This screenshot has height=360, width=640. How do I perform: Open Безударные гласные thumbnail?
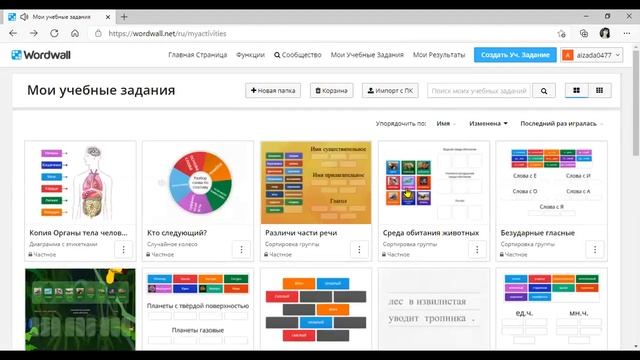click(x=551, y=182)
